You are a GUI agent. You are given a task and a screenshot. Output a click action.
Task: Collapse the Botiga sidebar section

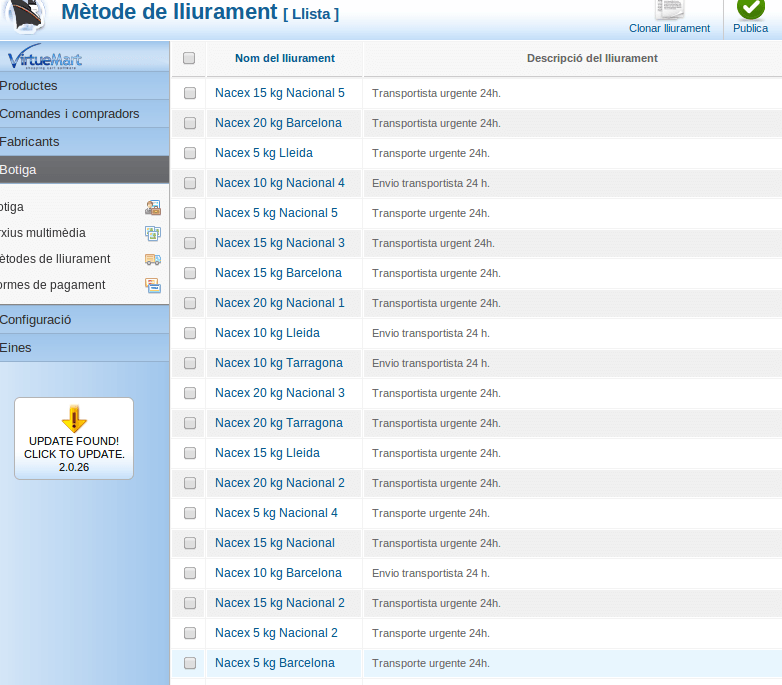pyautogui.click(x=84, y=170)
